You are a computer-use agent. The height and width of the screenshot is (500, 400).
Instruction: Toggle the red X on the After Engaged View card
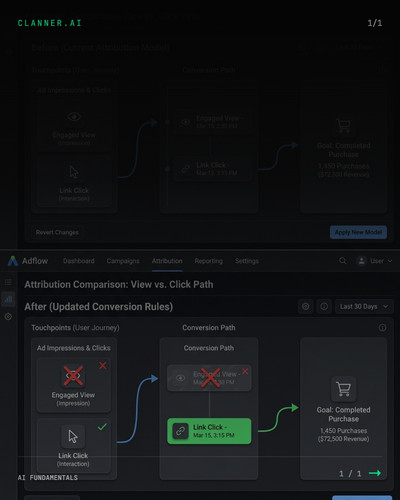103,366
